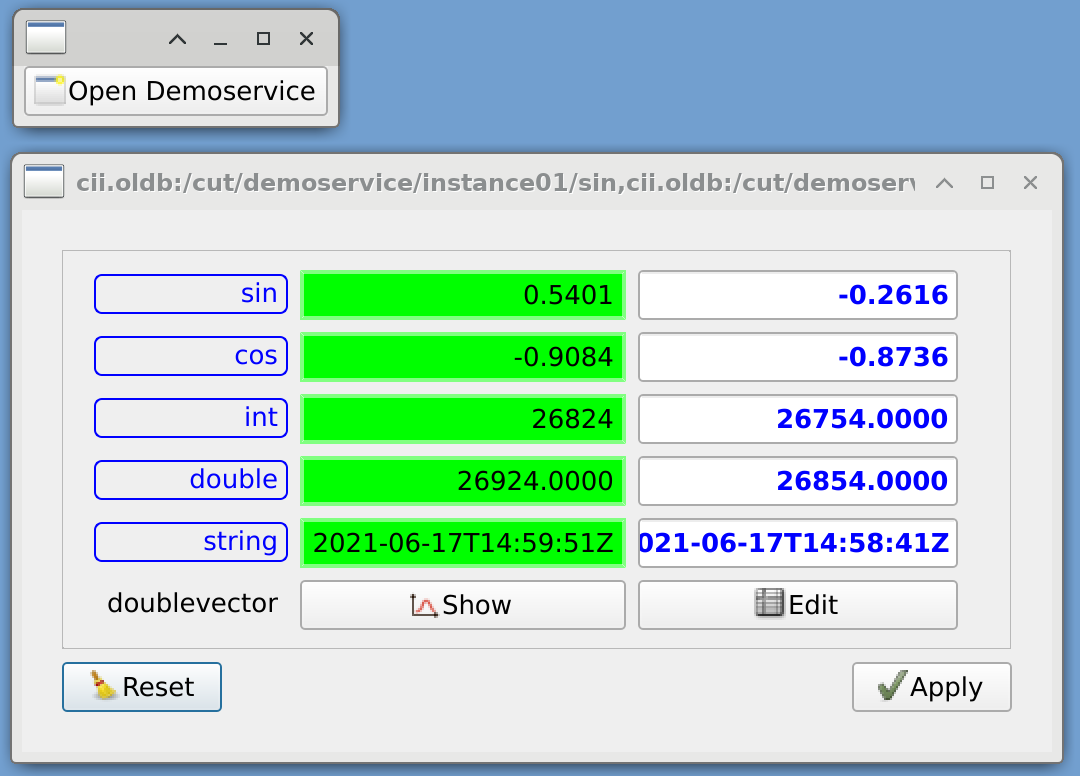
Task: Select the cos label field
Action: point(191,356)
